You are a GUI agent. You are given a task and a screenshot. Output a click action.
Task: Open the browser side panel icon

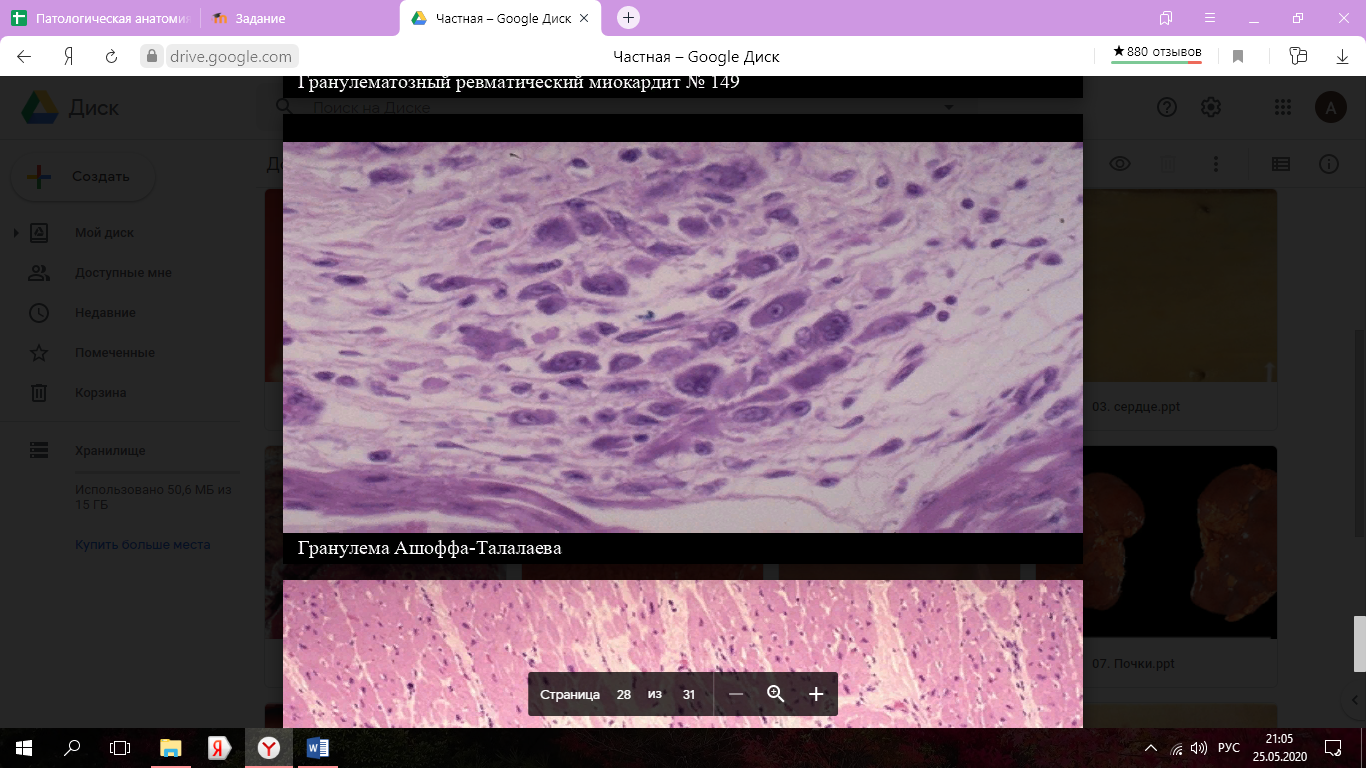(x=1165, y=18)
